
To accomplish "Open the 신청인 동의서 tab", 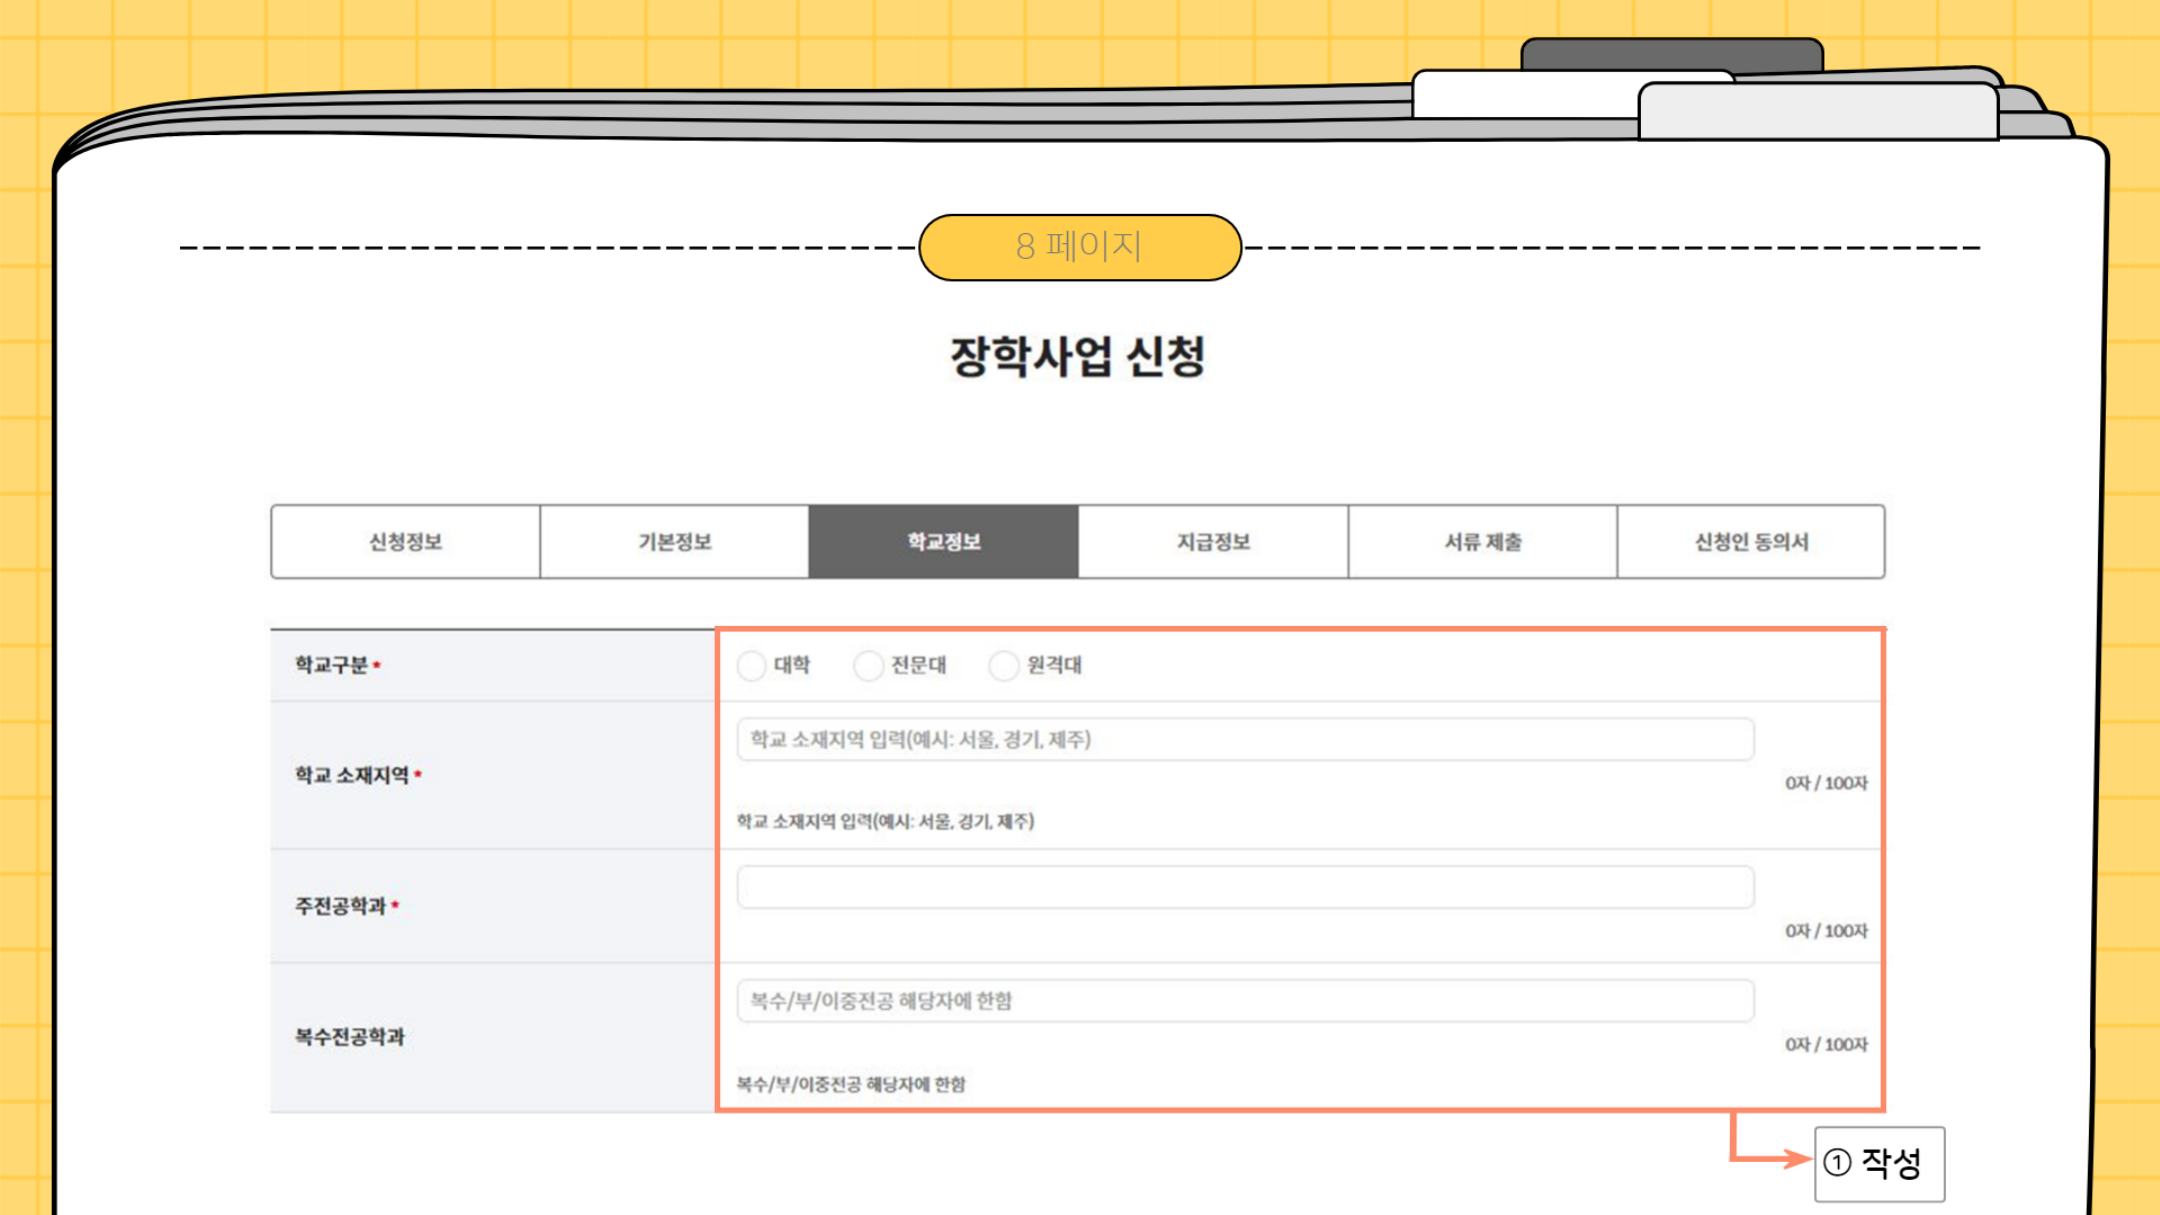I will coord(1751,542).
